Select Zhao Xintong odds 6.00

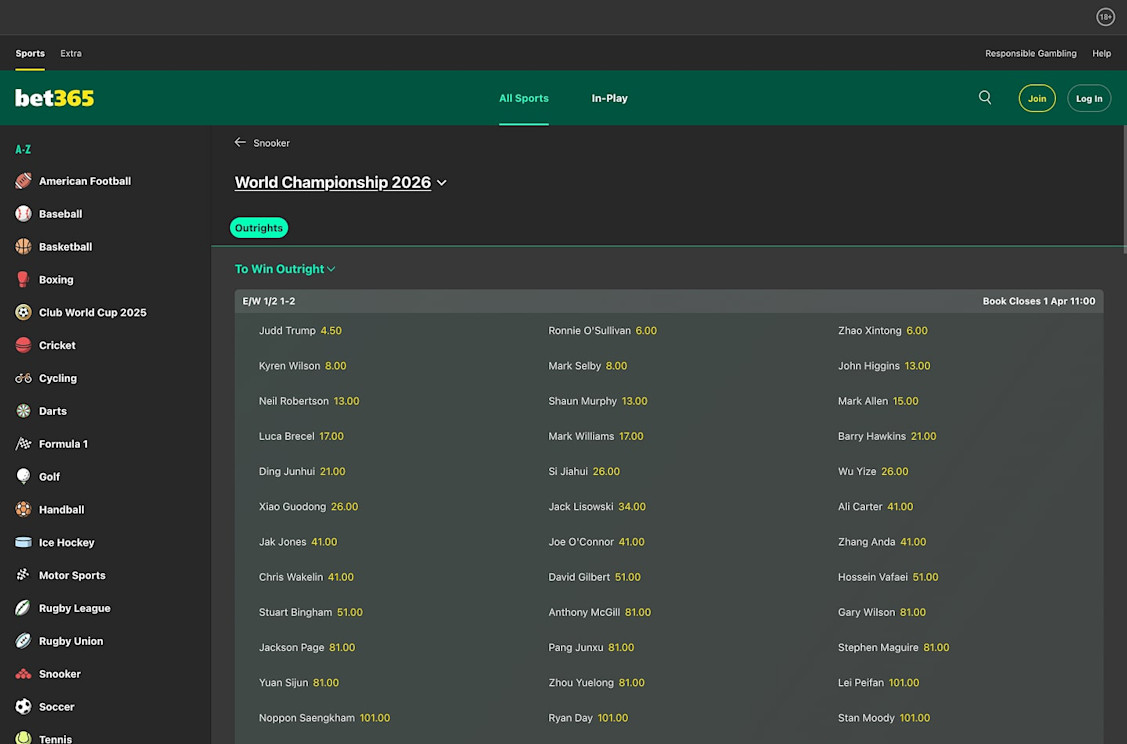pyautogui.click(x=883, y=331)
